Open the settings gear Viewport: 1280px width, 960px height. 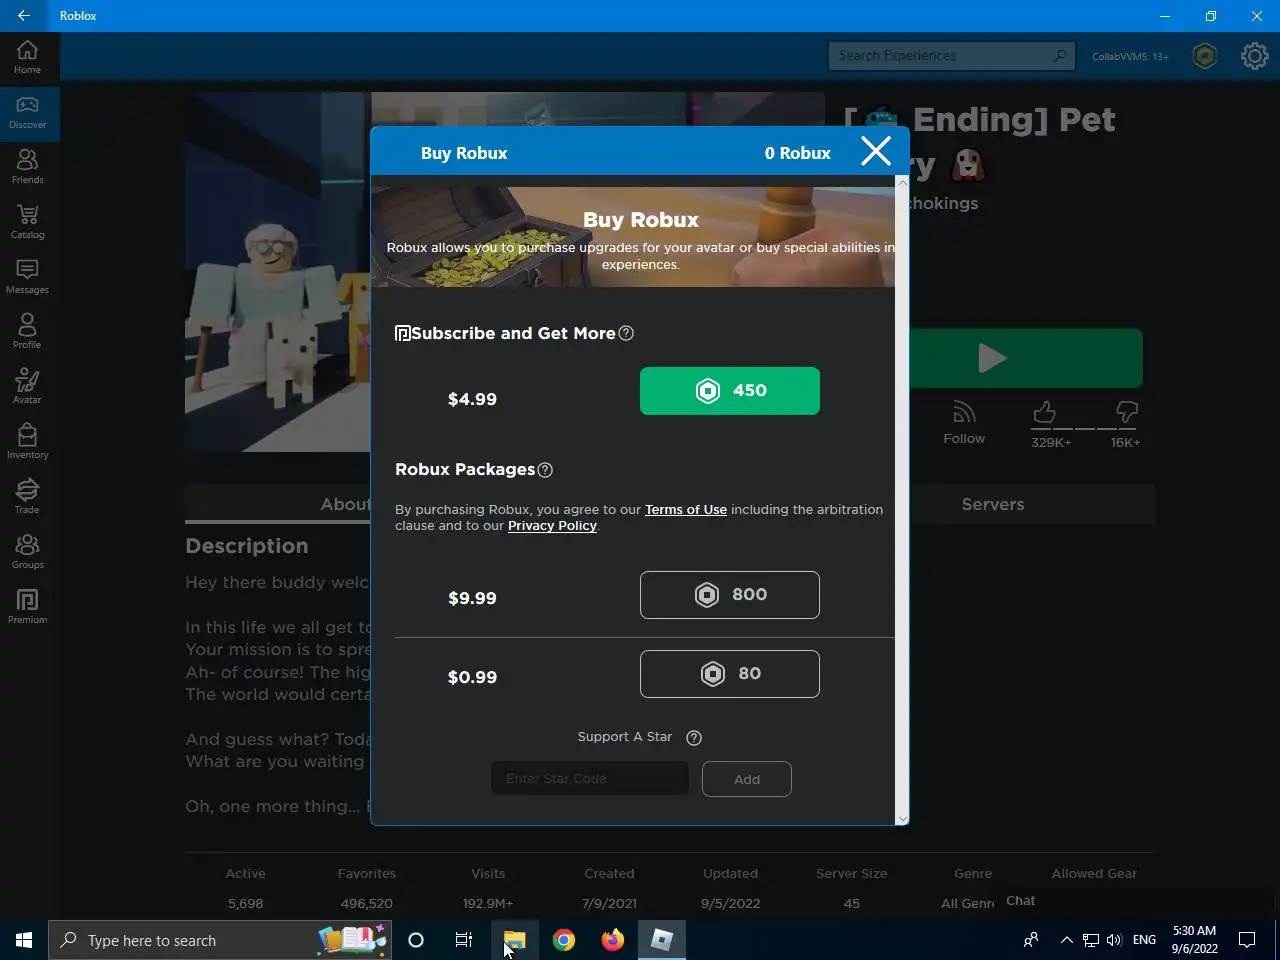click(1254, 56)
